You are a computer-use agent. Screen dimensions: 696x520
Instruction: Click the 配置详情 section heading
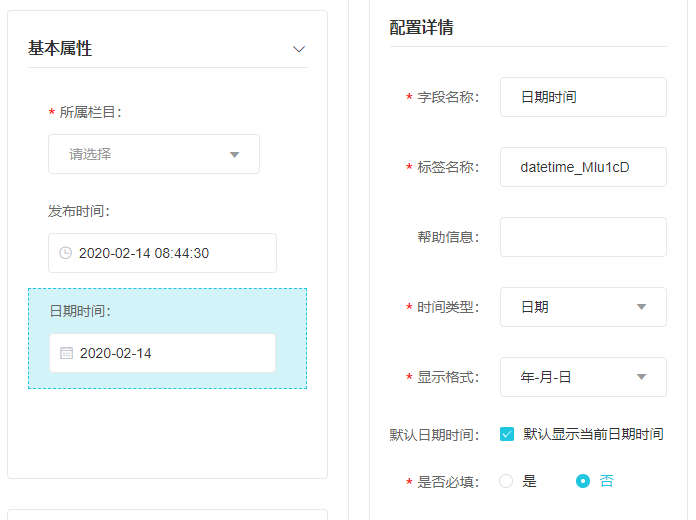421,27
